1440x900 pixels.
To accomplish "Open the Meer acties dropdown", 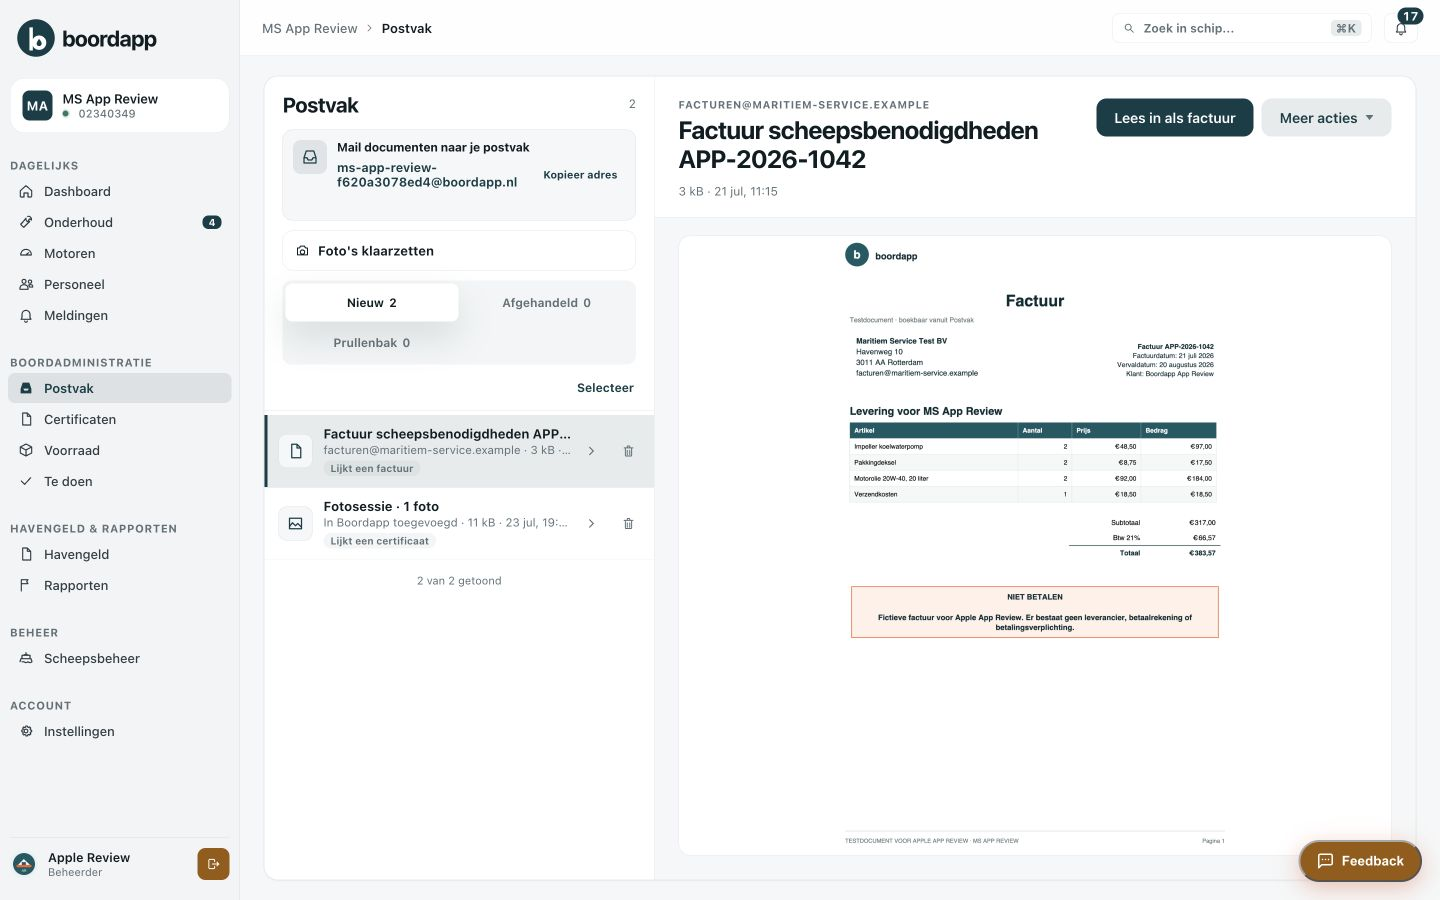I will tap(1326, 118).
